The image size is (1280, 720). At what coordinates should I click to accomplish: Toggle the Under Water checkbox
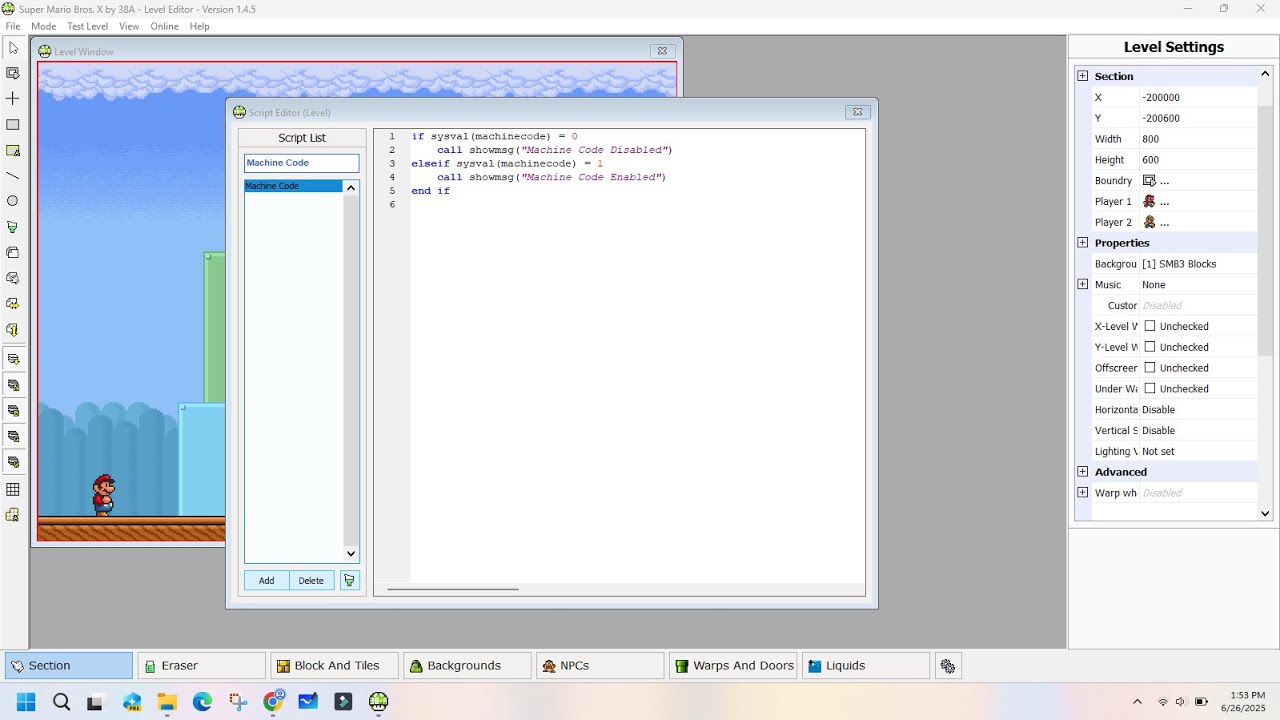click(1150, 389)
